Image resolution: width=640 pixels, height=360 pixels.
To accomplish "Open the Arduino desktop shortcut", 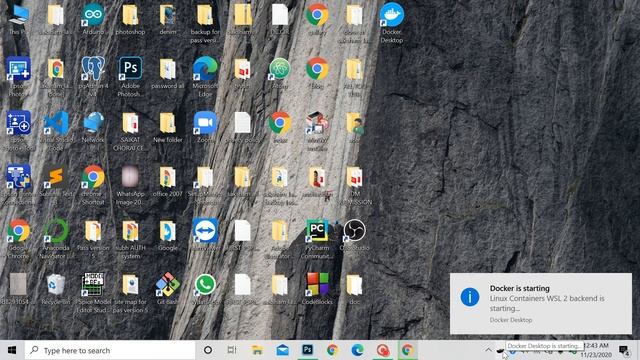I will (x=93, y=19).
